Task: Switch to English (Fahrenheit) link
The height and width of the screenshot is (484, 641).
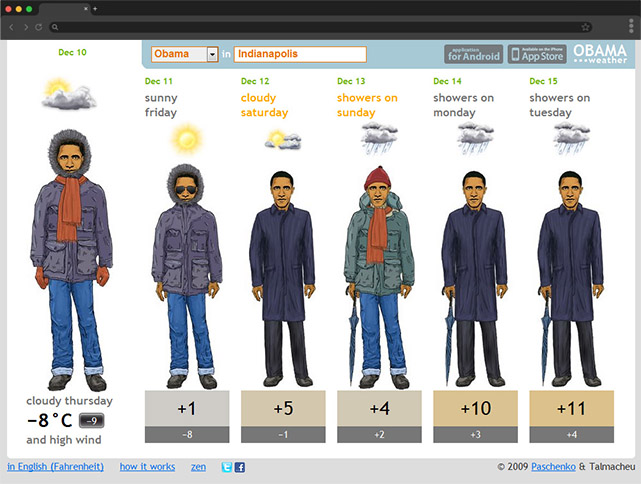Action: [x=53, y=467]
